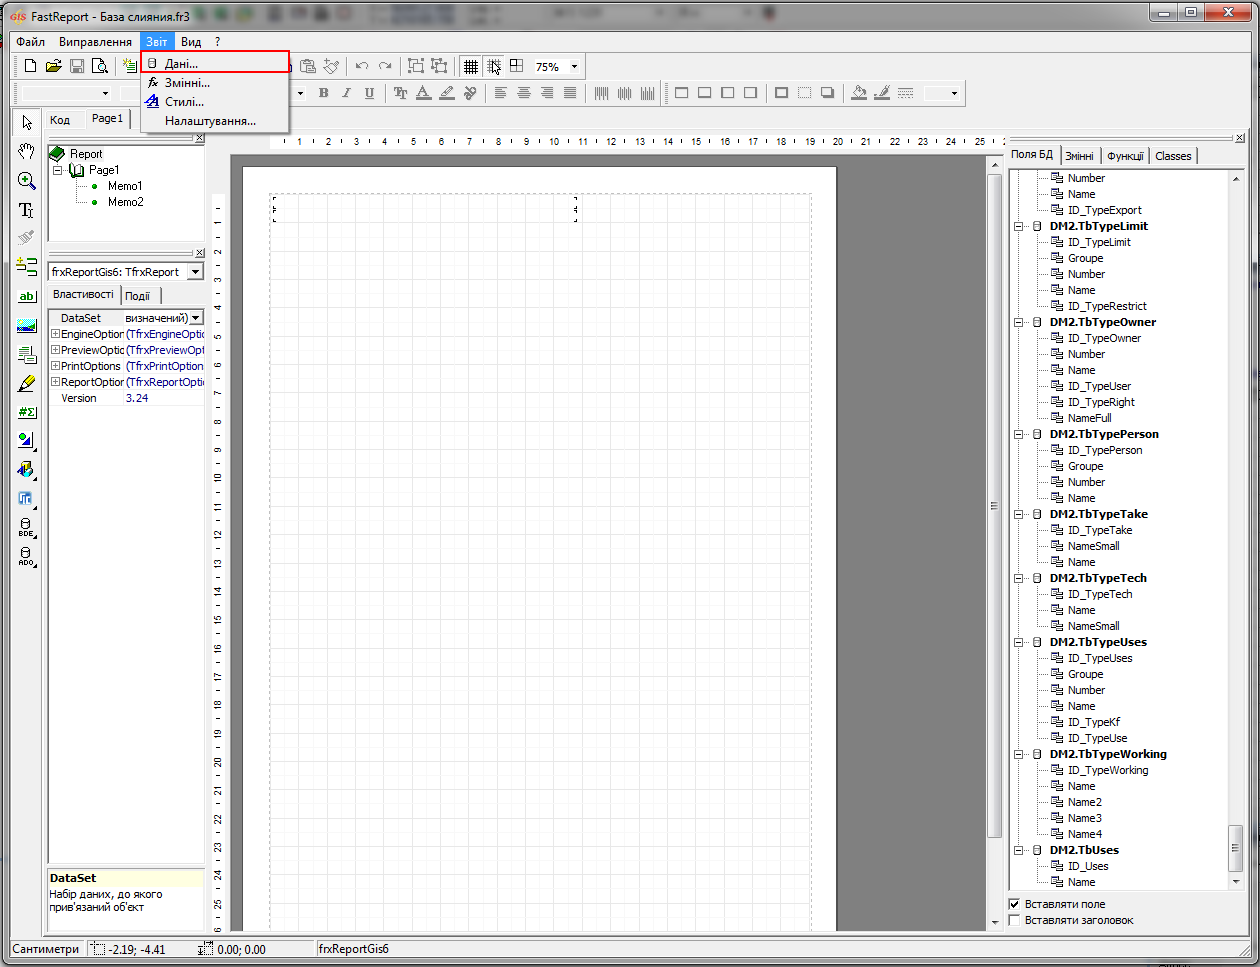Align text right
The width and height of the screenshot is (1260, 967).
(546, 93)
